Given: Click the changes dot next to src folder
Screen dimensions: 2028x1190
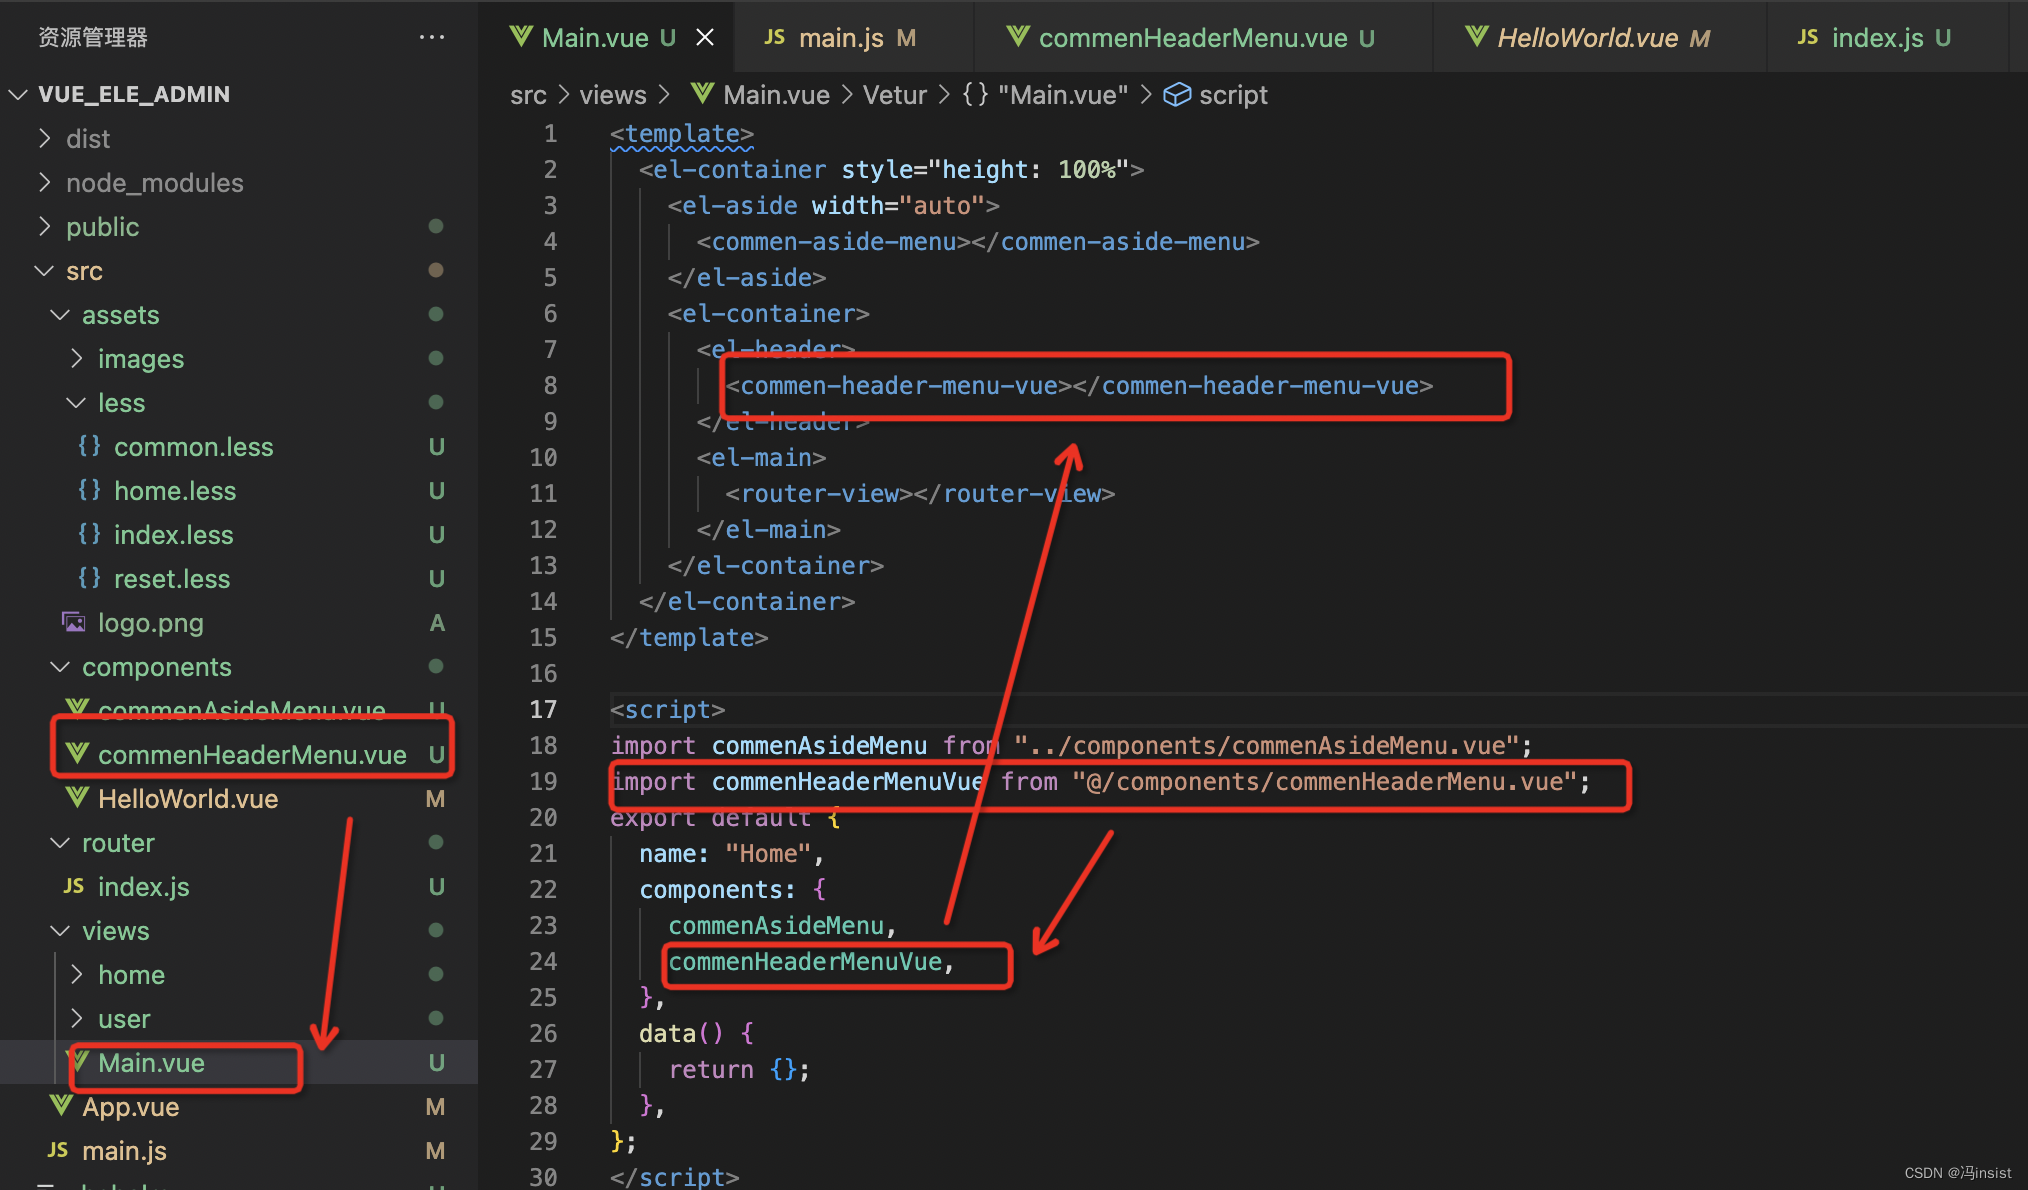Looking at the screenshot, I should click(x=434, y=270).
